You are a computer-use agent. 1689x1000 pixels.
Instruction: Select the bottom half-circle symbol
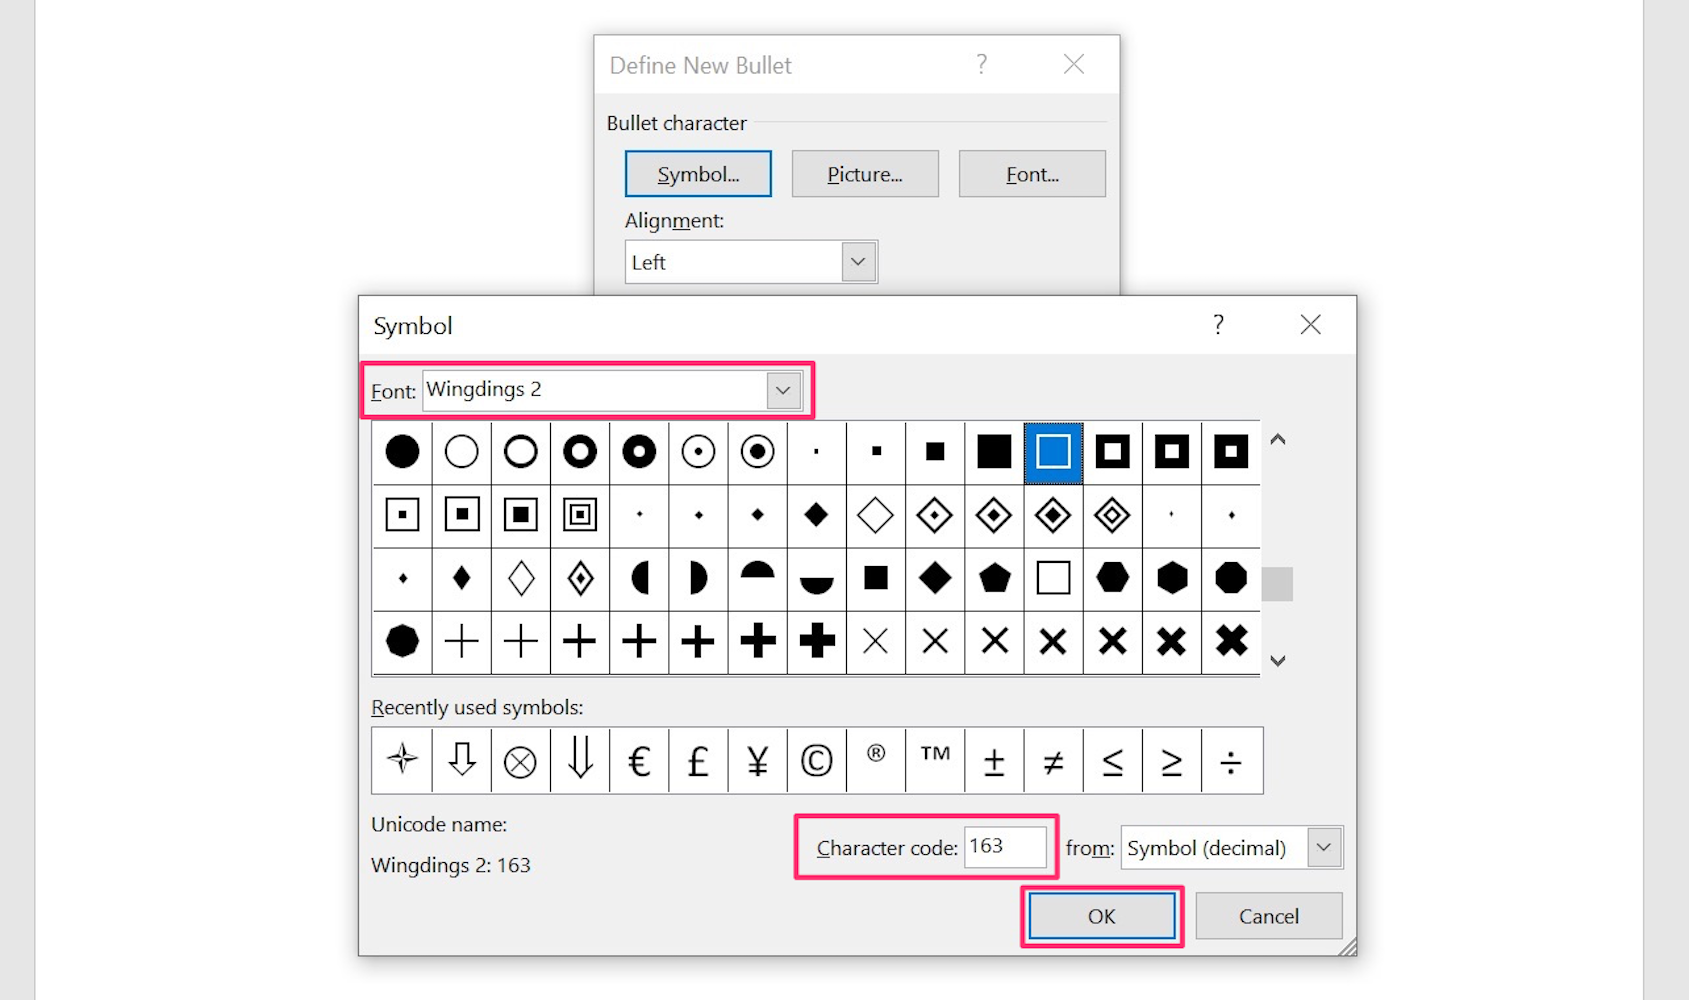816,578
